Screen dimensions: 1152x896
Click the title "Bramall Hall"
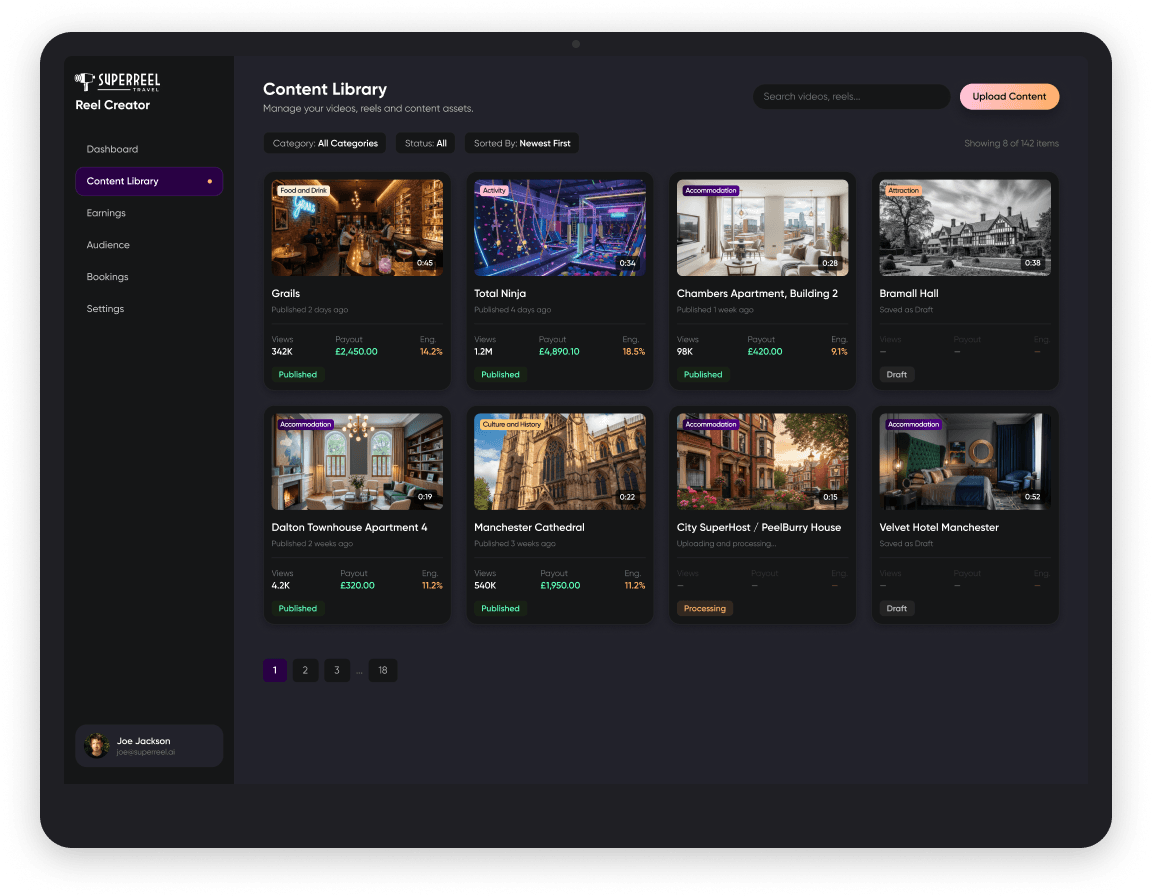coord(909,293)
